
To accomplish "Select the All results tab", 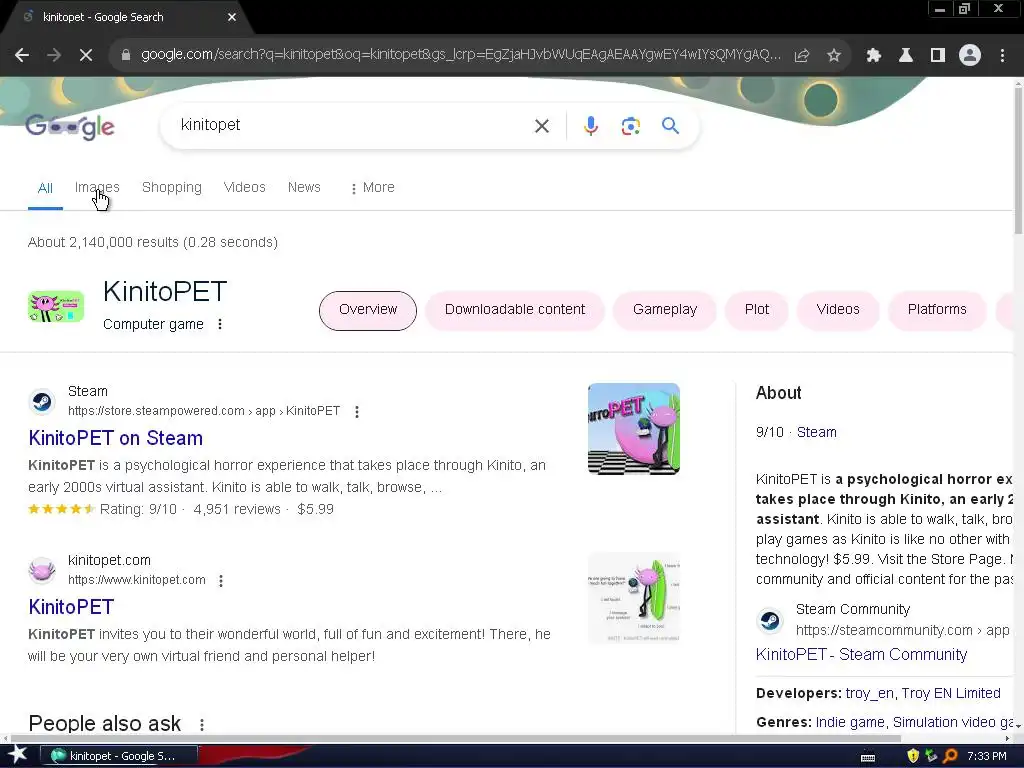I will [x=45, y=188].
